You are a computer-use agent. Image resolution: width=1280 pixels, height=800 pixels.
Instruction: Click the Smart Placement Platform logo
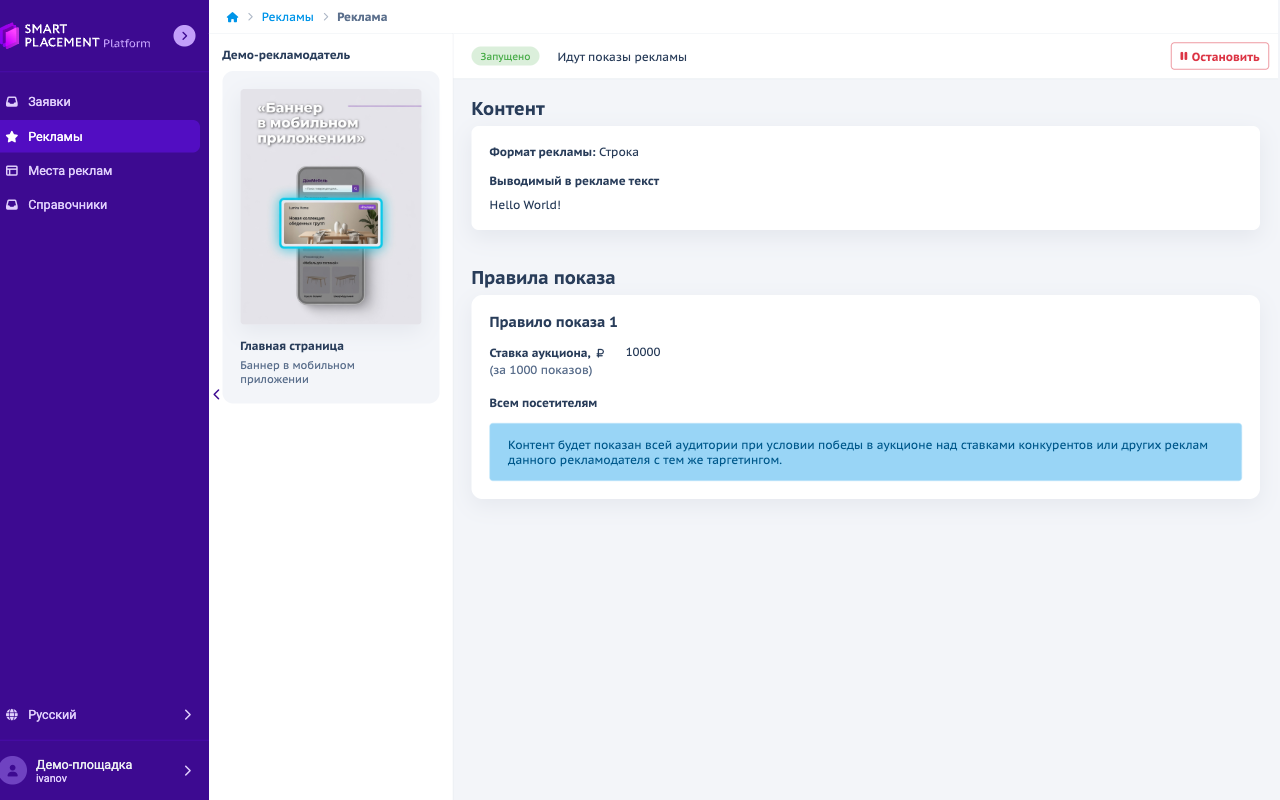(x=76, y=36)
